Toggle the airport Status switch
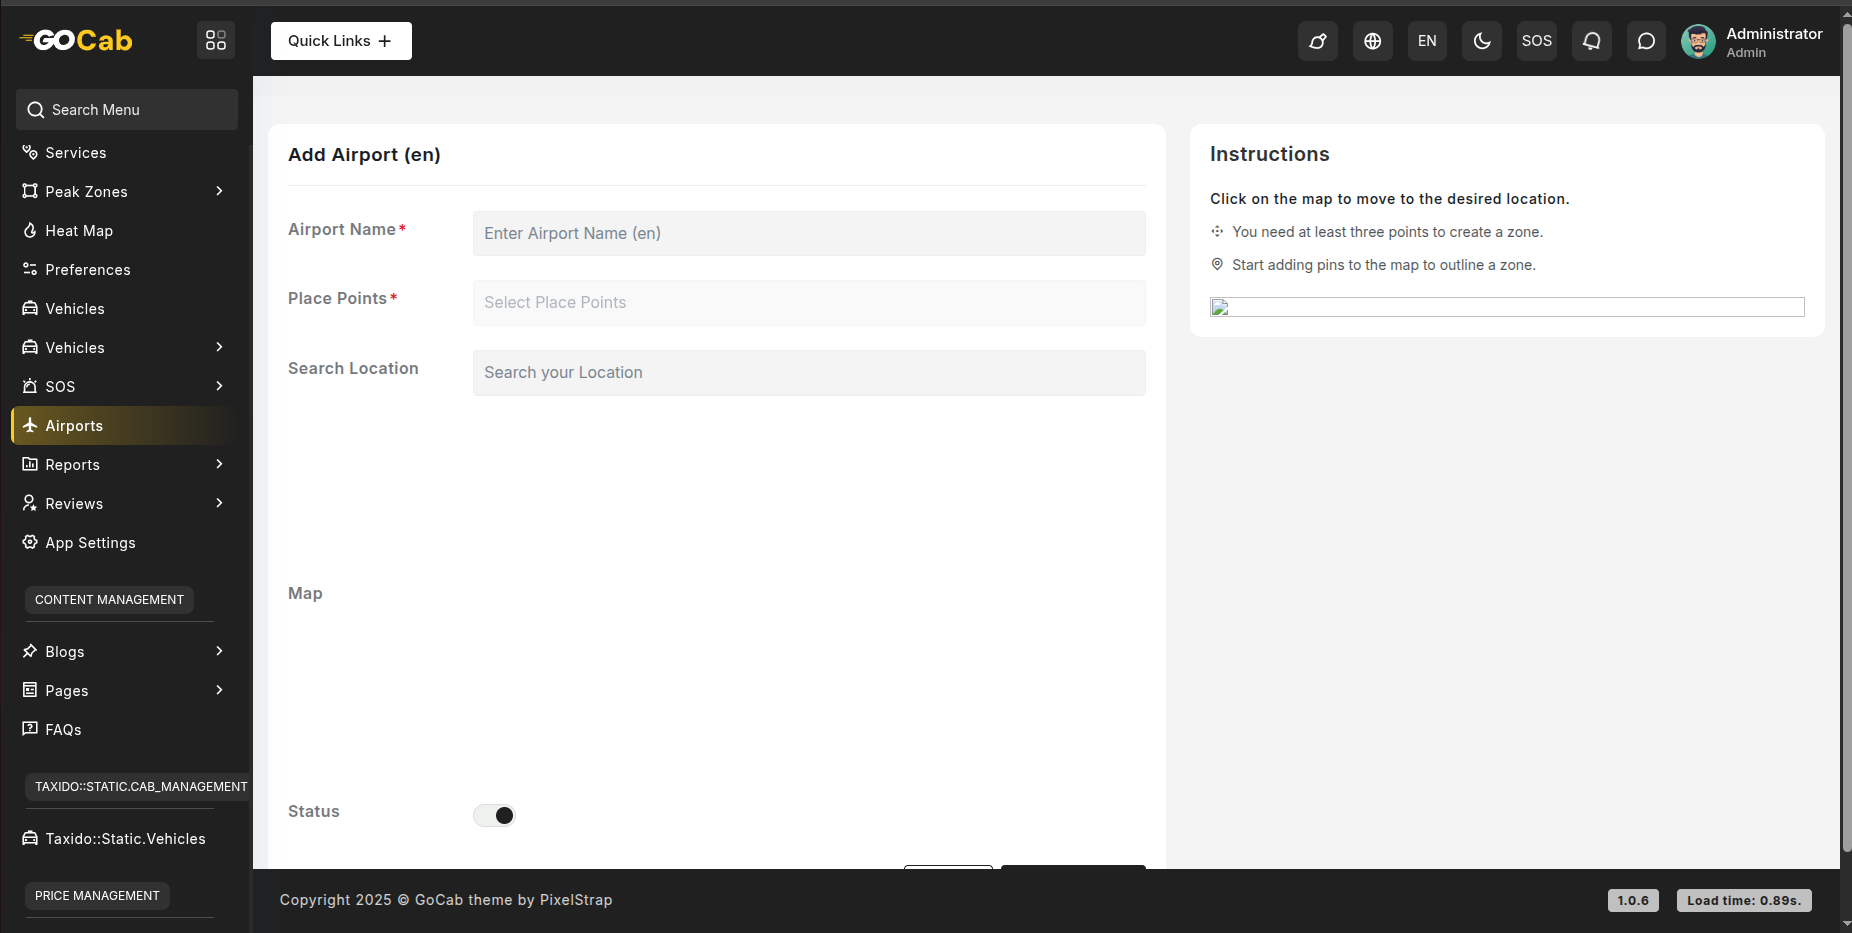Screen dimensions: 1852x933 pos(494,815)
